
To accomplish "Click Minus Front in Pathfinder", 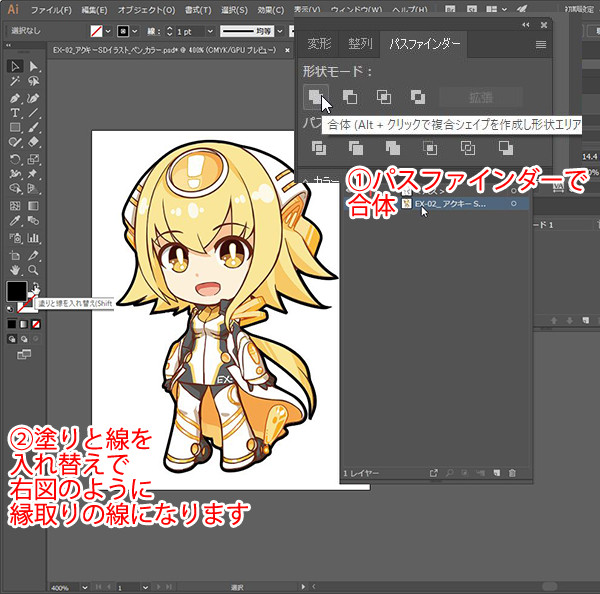I will 350,97.
